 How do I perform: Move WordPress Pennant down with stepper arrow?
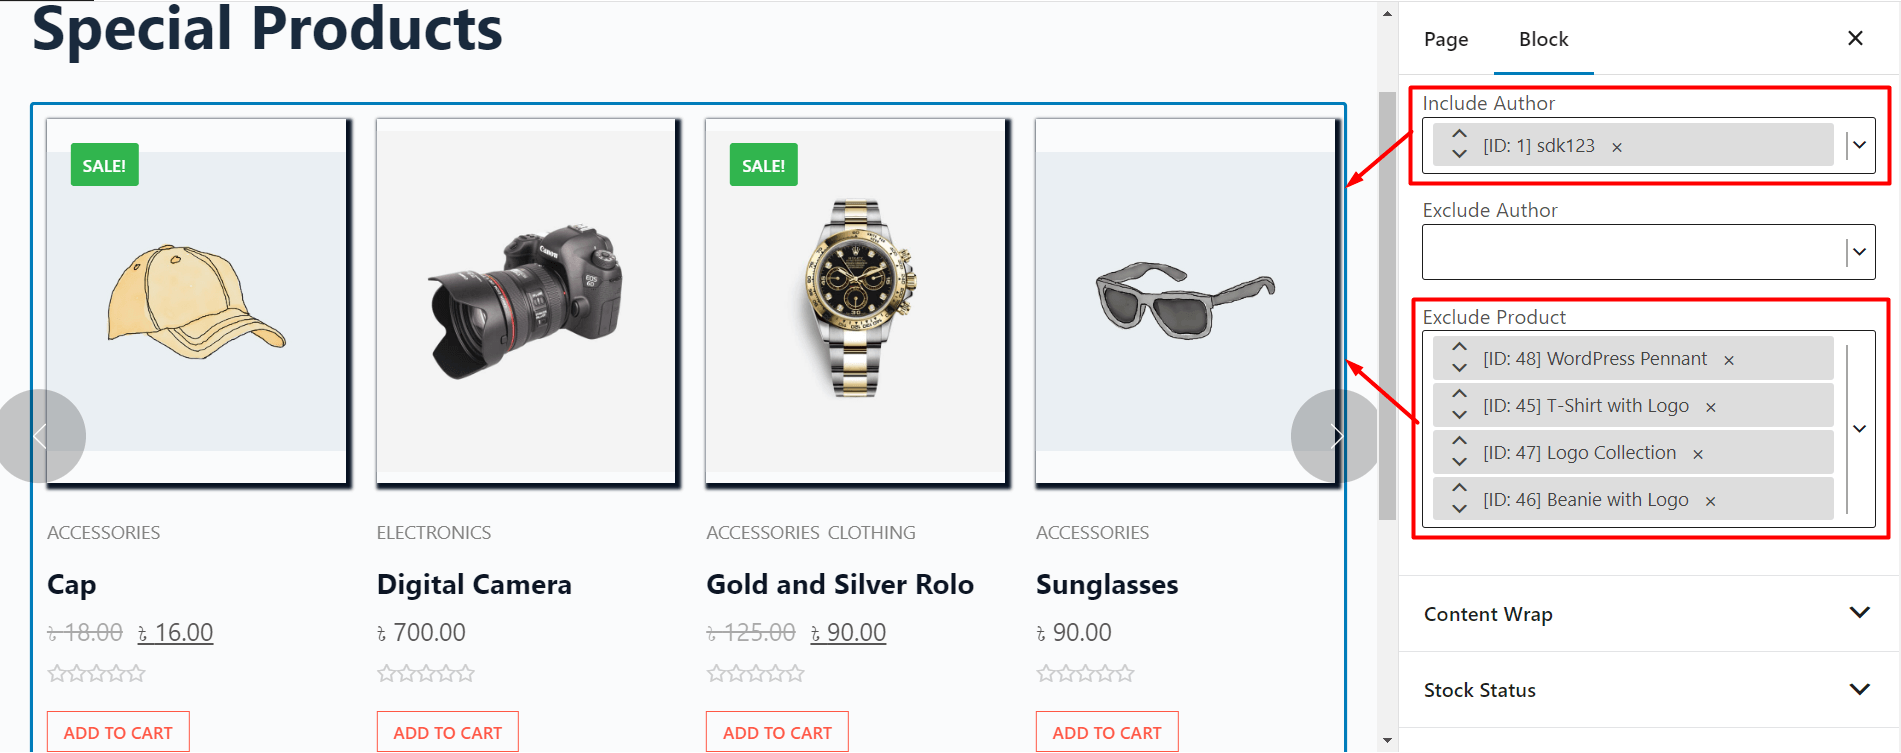pos(1458,368)
